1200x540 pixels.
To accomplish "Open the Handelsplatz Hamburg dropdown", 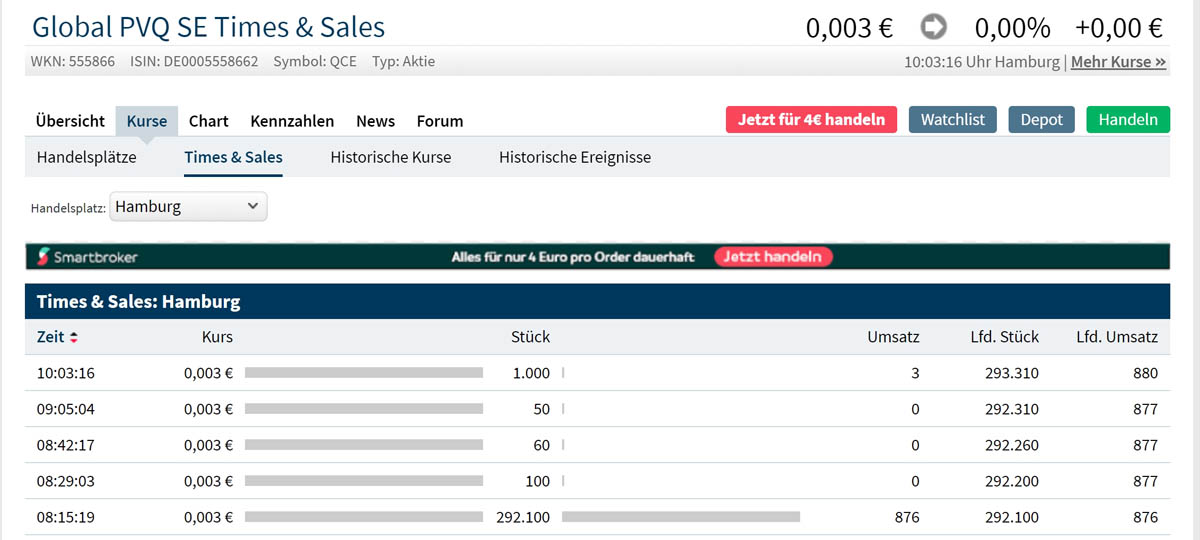I will pos(188,207).
